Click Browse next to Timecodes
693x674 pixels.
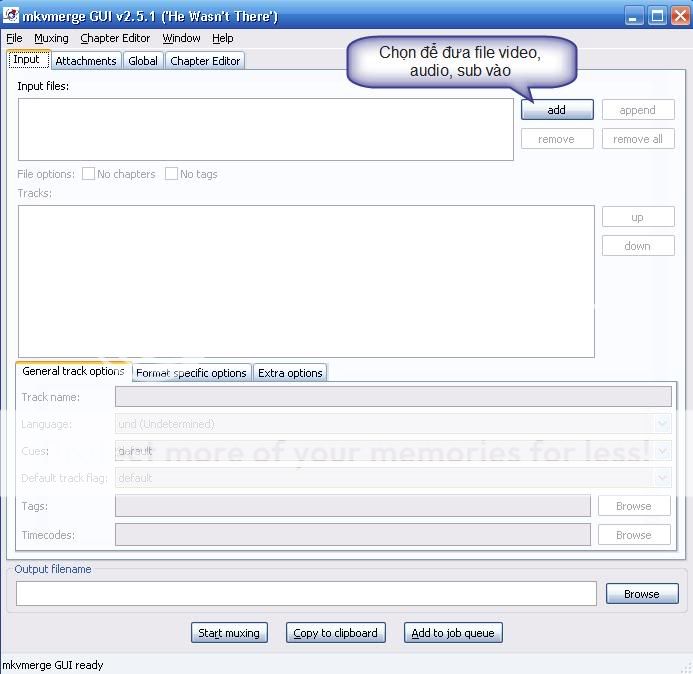(634, 535)
